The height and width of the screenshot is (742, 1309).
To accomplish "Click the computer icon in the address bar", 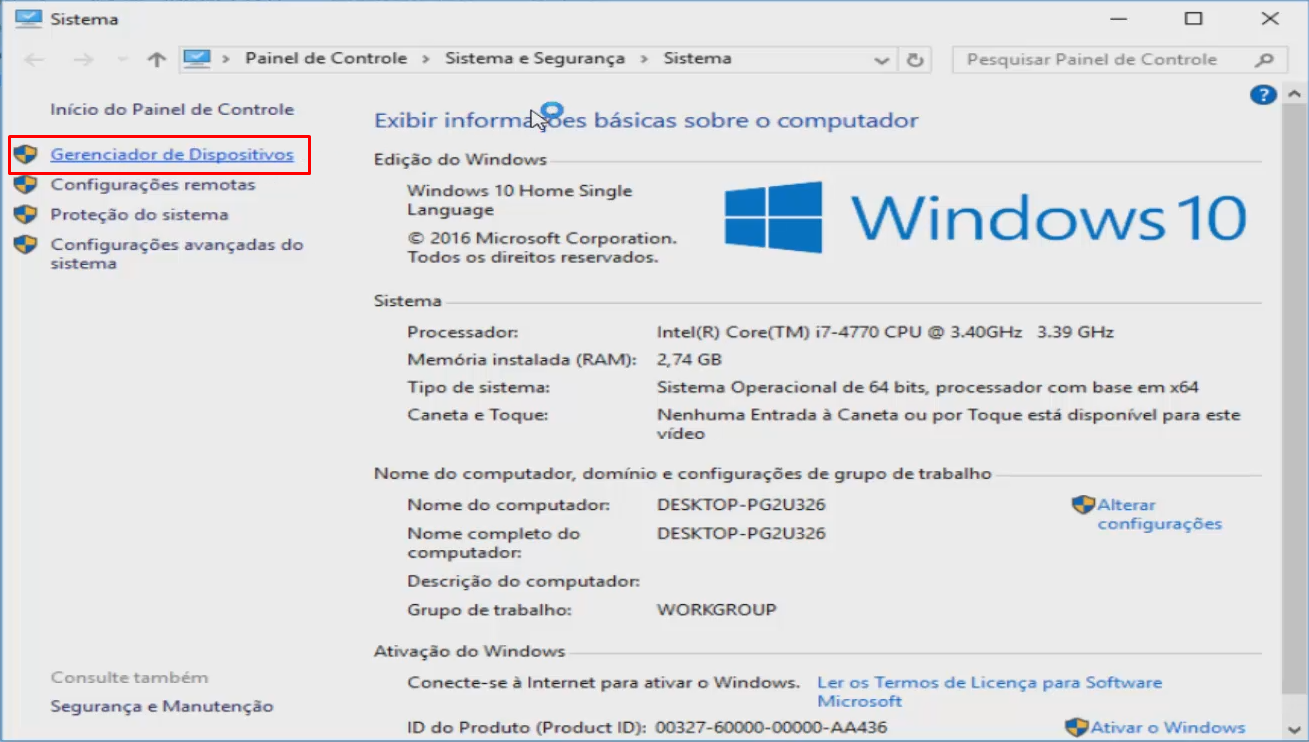I will 197,59.
